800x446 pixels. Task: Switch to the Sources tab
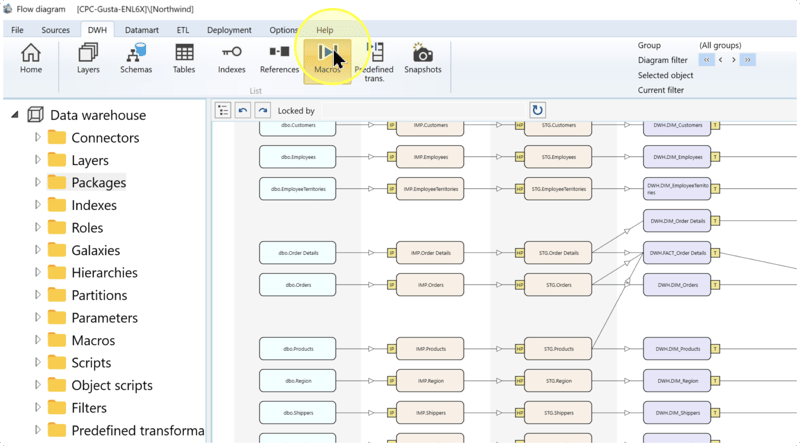coord(55,30)
